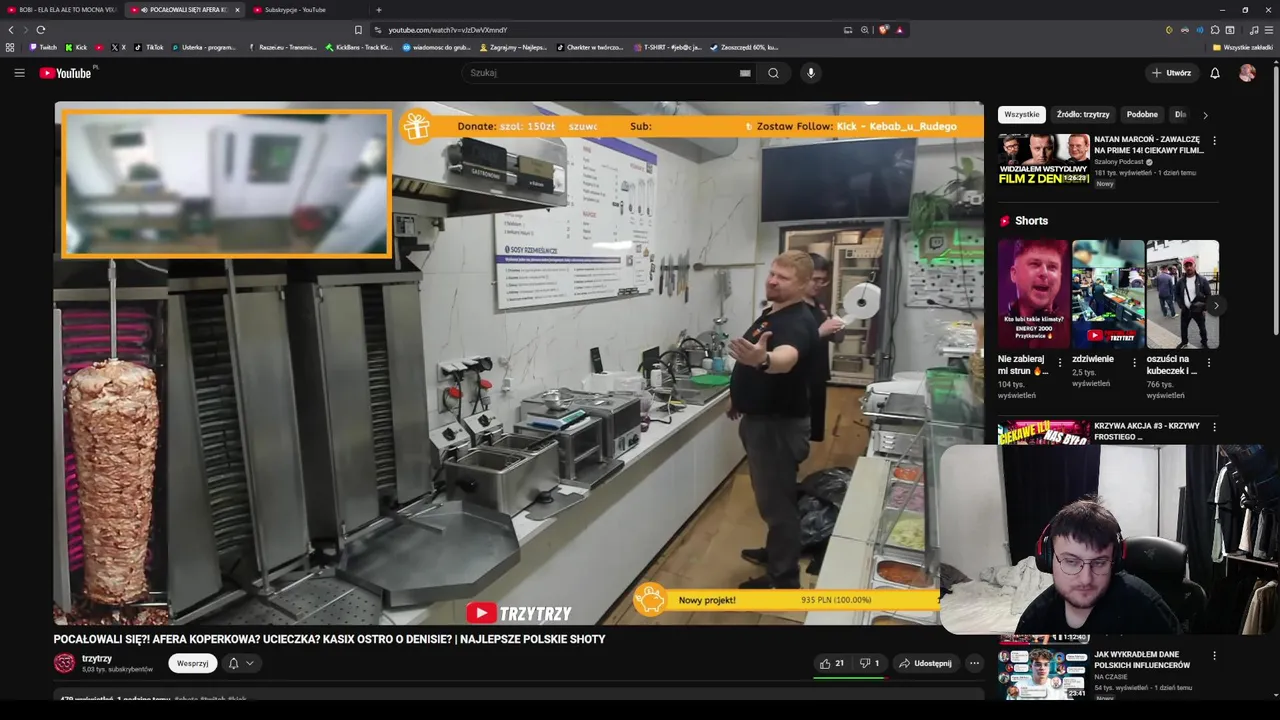This screenshot has width=1280, height=720.
Task: Select the Podobne filter chip
Action: (x=1142, y=115)
